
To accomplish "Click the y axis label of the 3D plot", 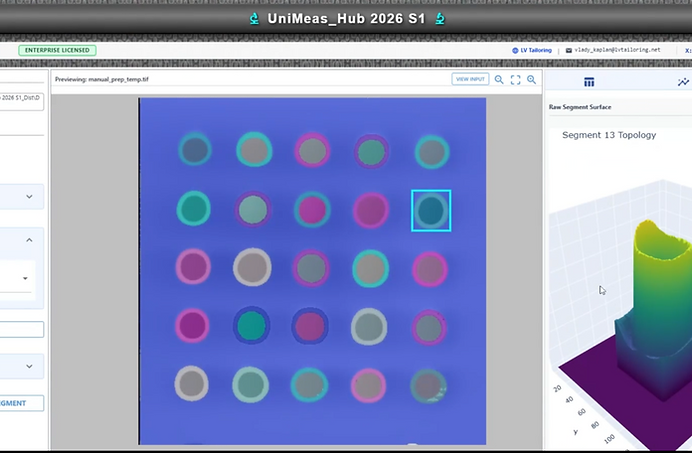I will click(x=575, y=431).
